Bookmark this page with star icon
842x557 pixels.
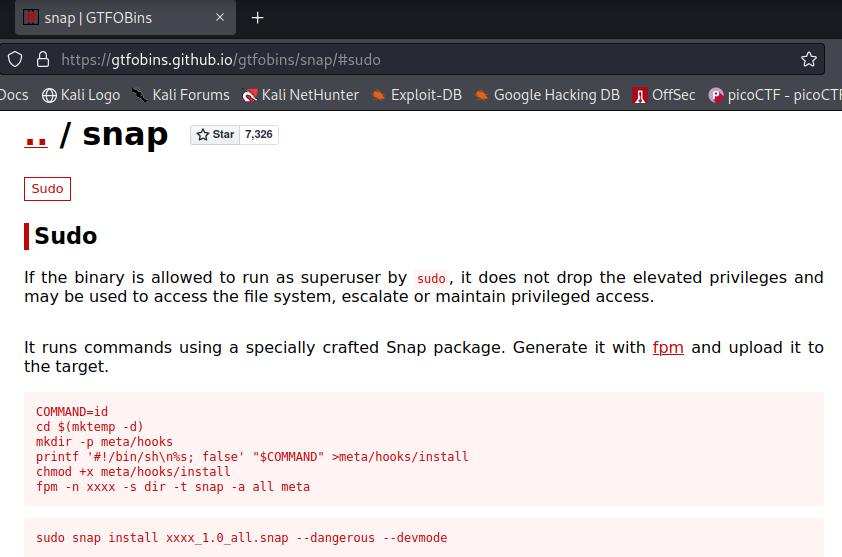point(809,59)
